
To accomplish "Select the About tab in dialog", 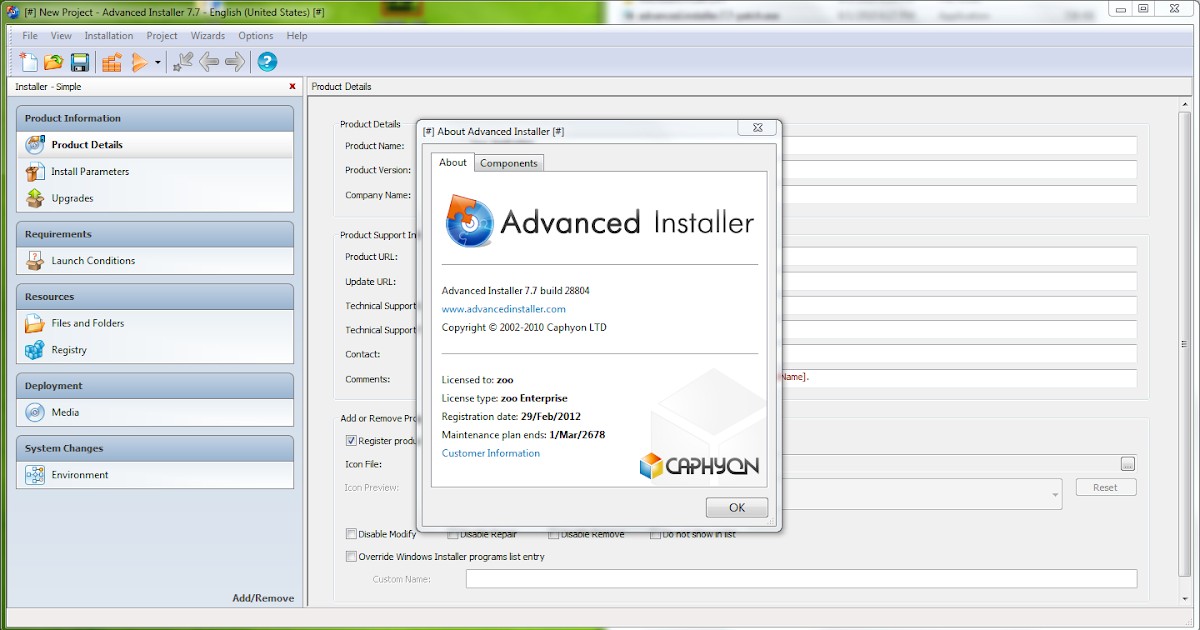I will [453, 162].
